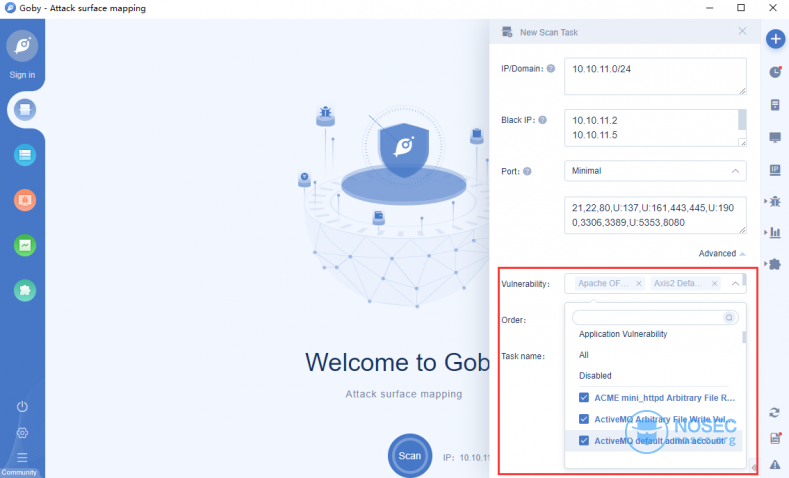This screenshot has width=789, height=478.
Task: Select the All option in vulnerability list
Action: (584, 355)
